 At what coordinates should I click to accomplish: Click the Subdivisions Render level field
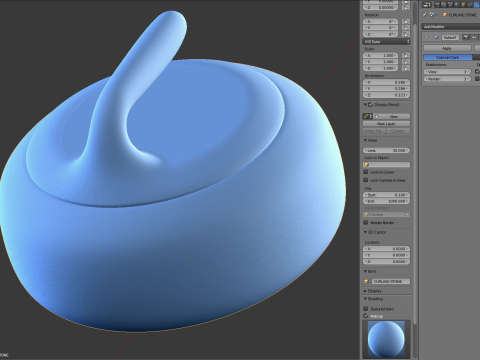pos(447,79)
